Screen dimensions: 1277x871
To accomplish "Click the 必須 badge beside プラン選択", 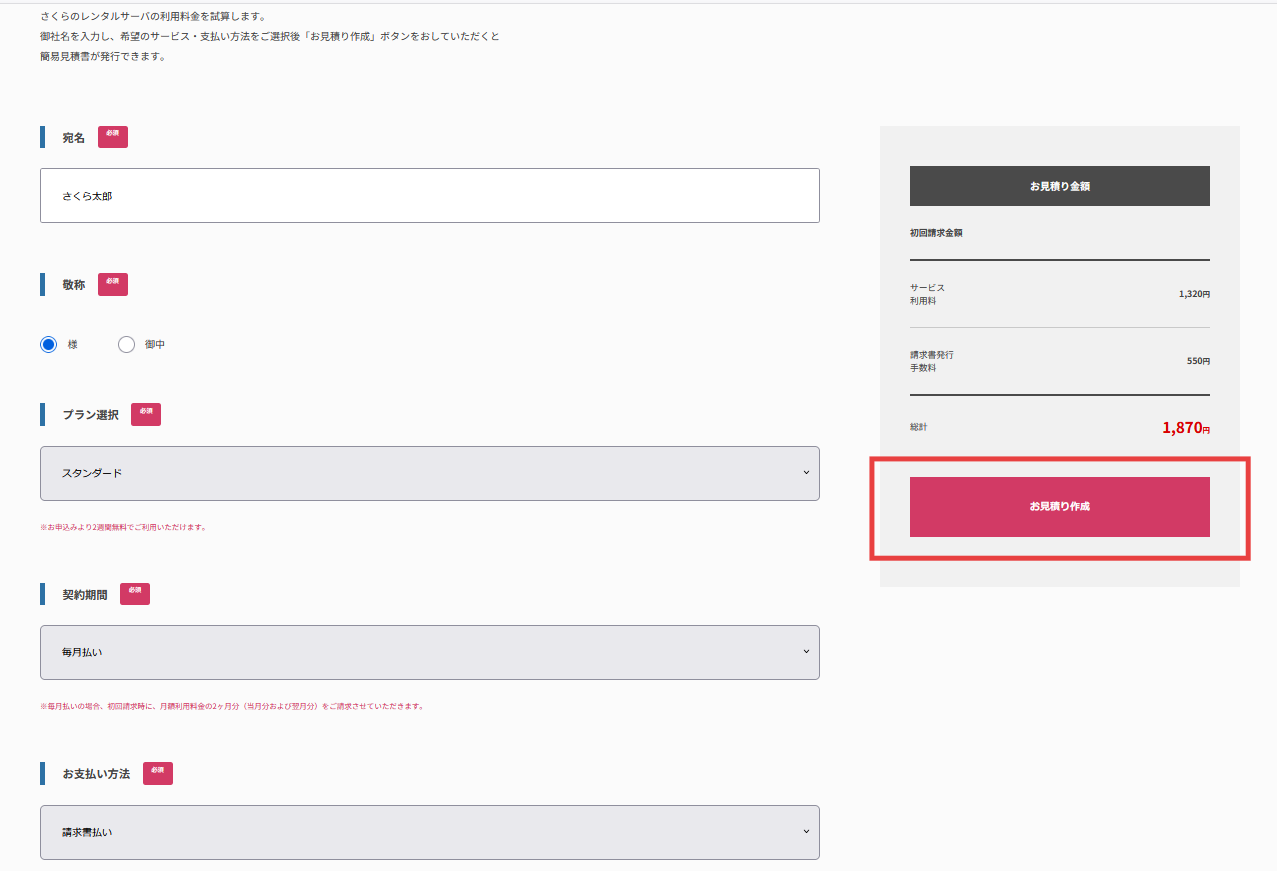I will click(x=145, y=414).
